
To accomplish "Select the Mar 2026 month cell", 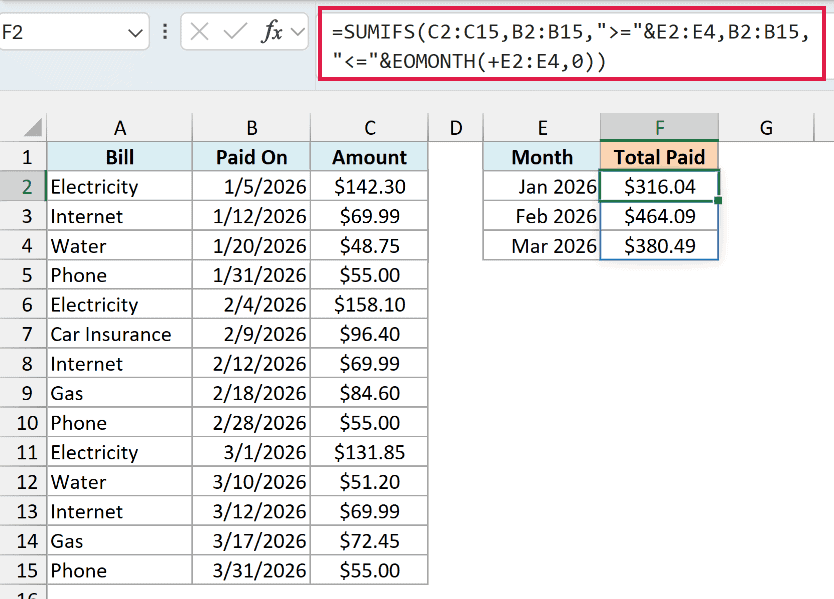I will point(542,245).
